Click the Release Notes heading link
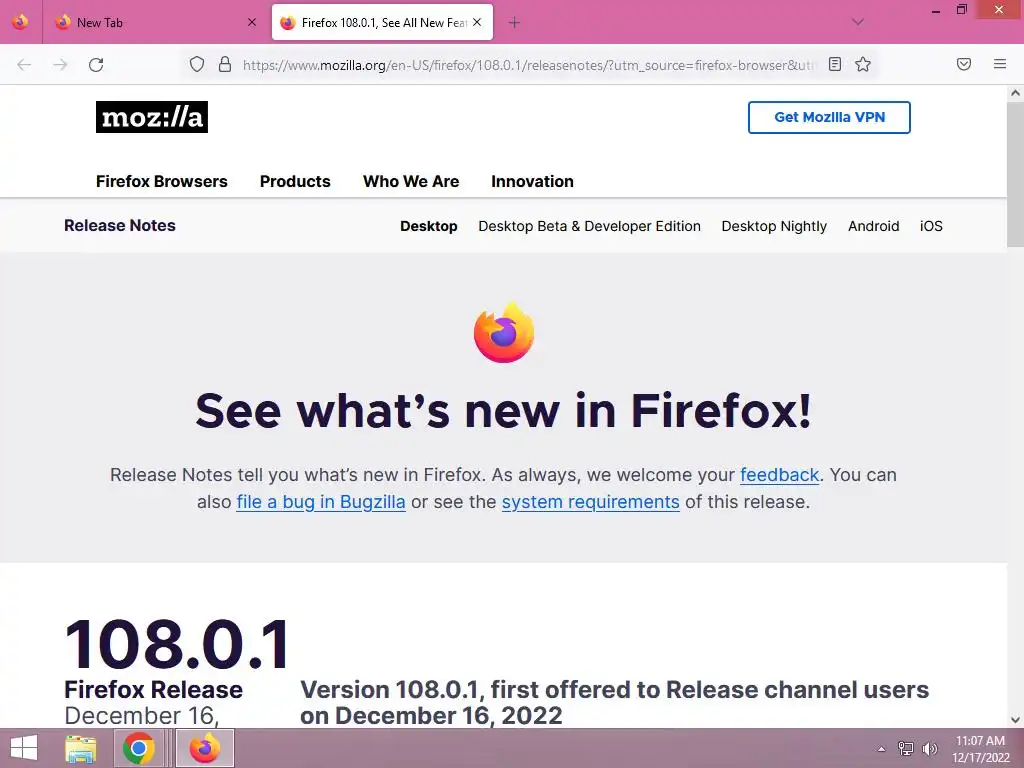Image resolution: width=1024 pixels, height=768 pixels. click(120, 225)
